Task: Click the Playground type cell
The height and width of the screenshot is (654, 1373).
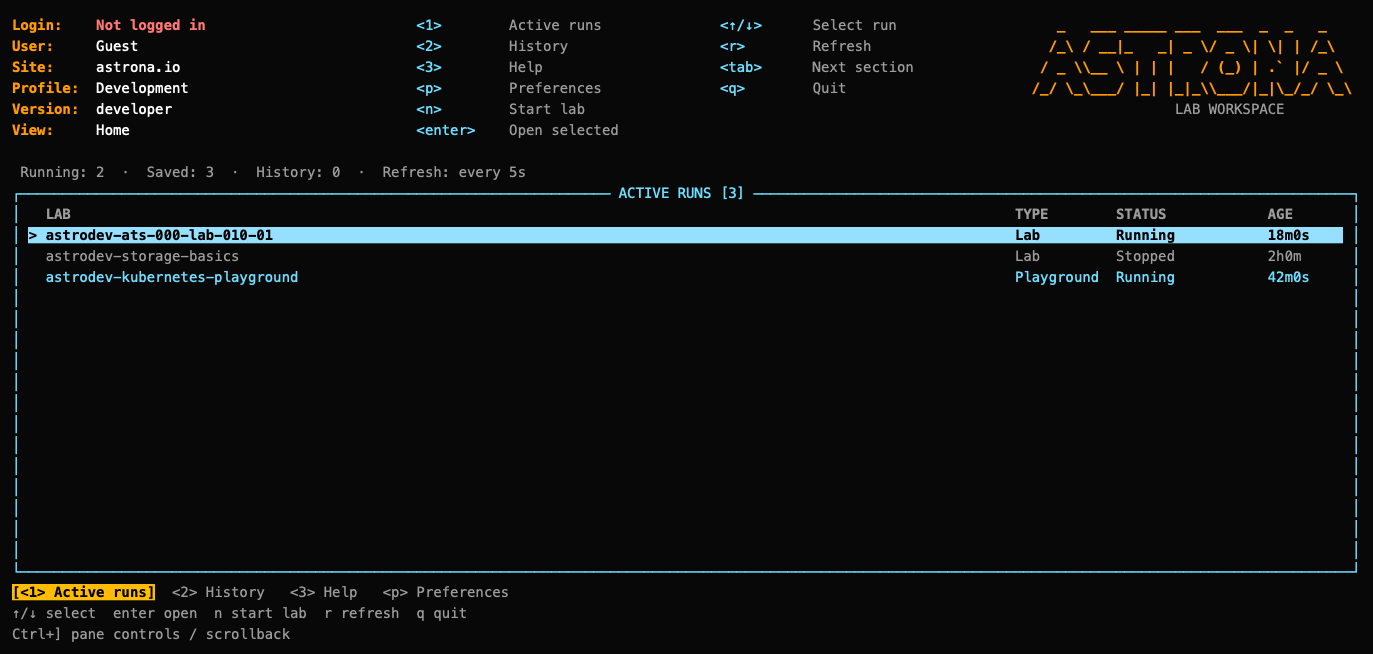Action: pos(1057,277)
